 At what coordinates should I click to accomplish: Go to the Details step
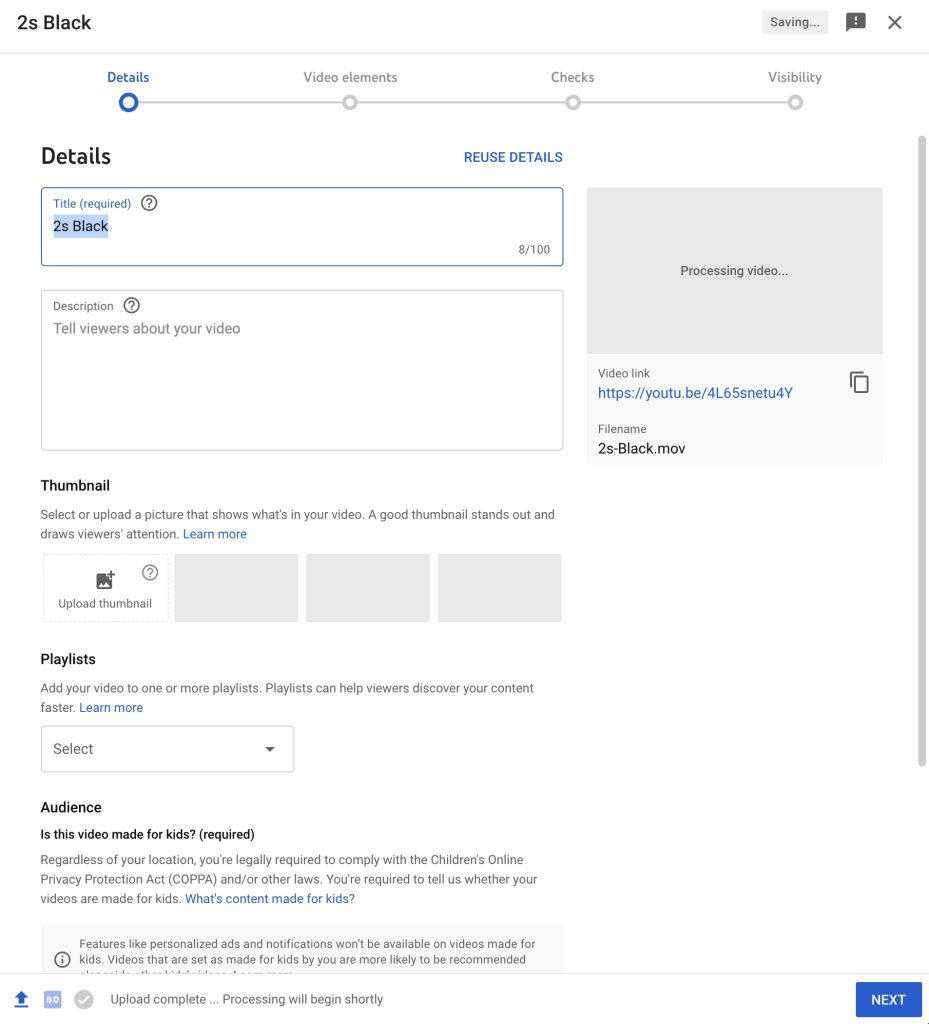click(128, 77)
